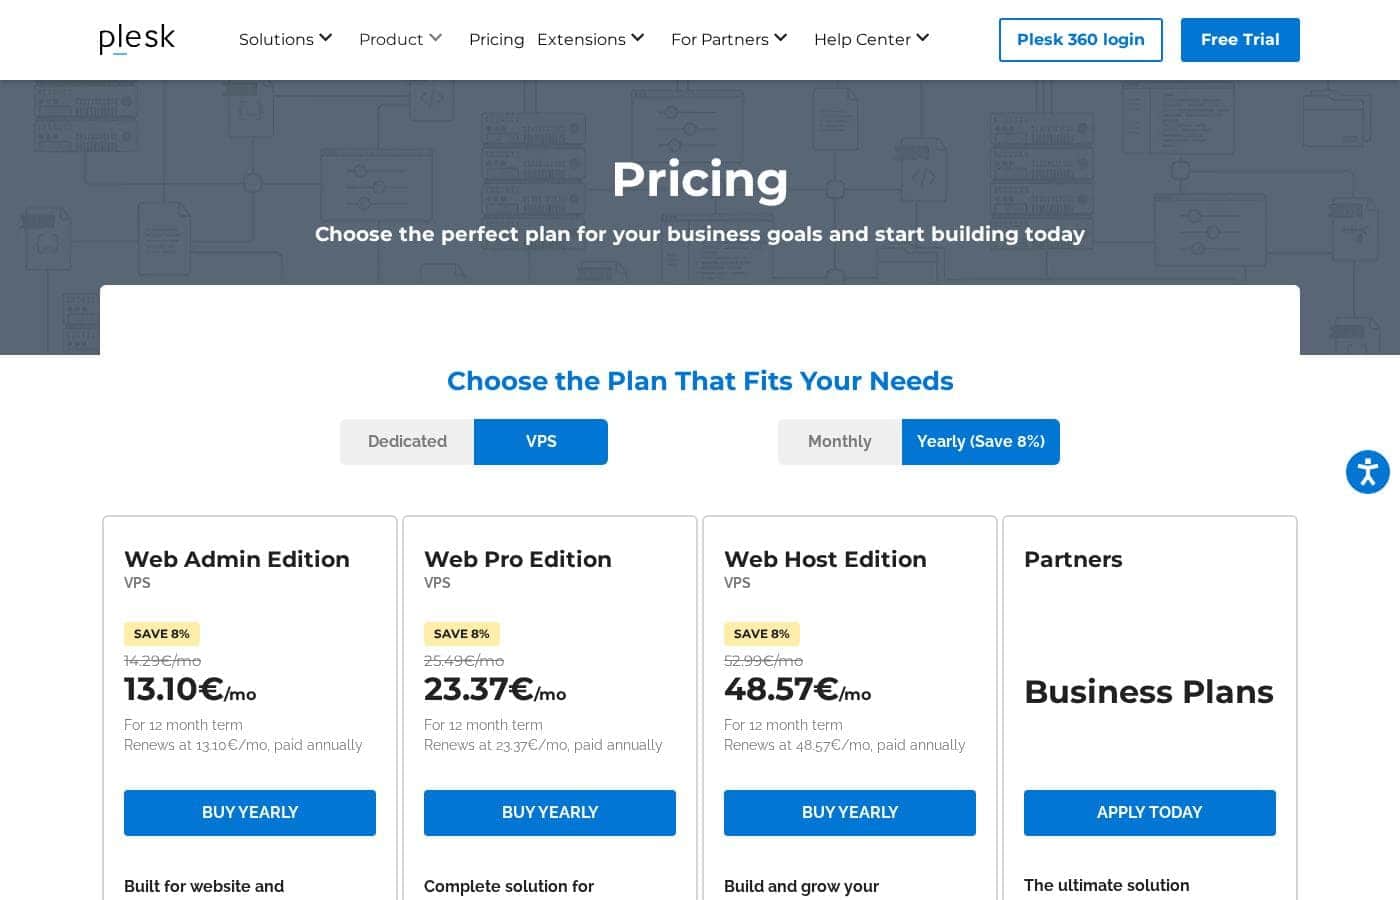Start the Free Trial
The width and height of the screenshot is (1400, 900).
1240,40
